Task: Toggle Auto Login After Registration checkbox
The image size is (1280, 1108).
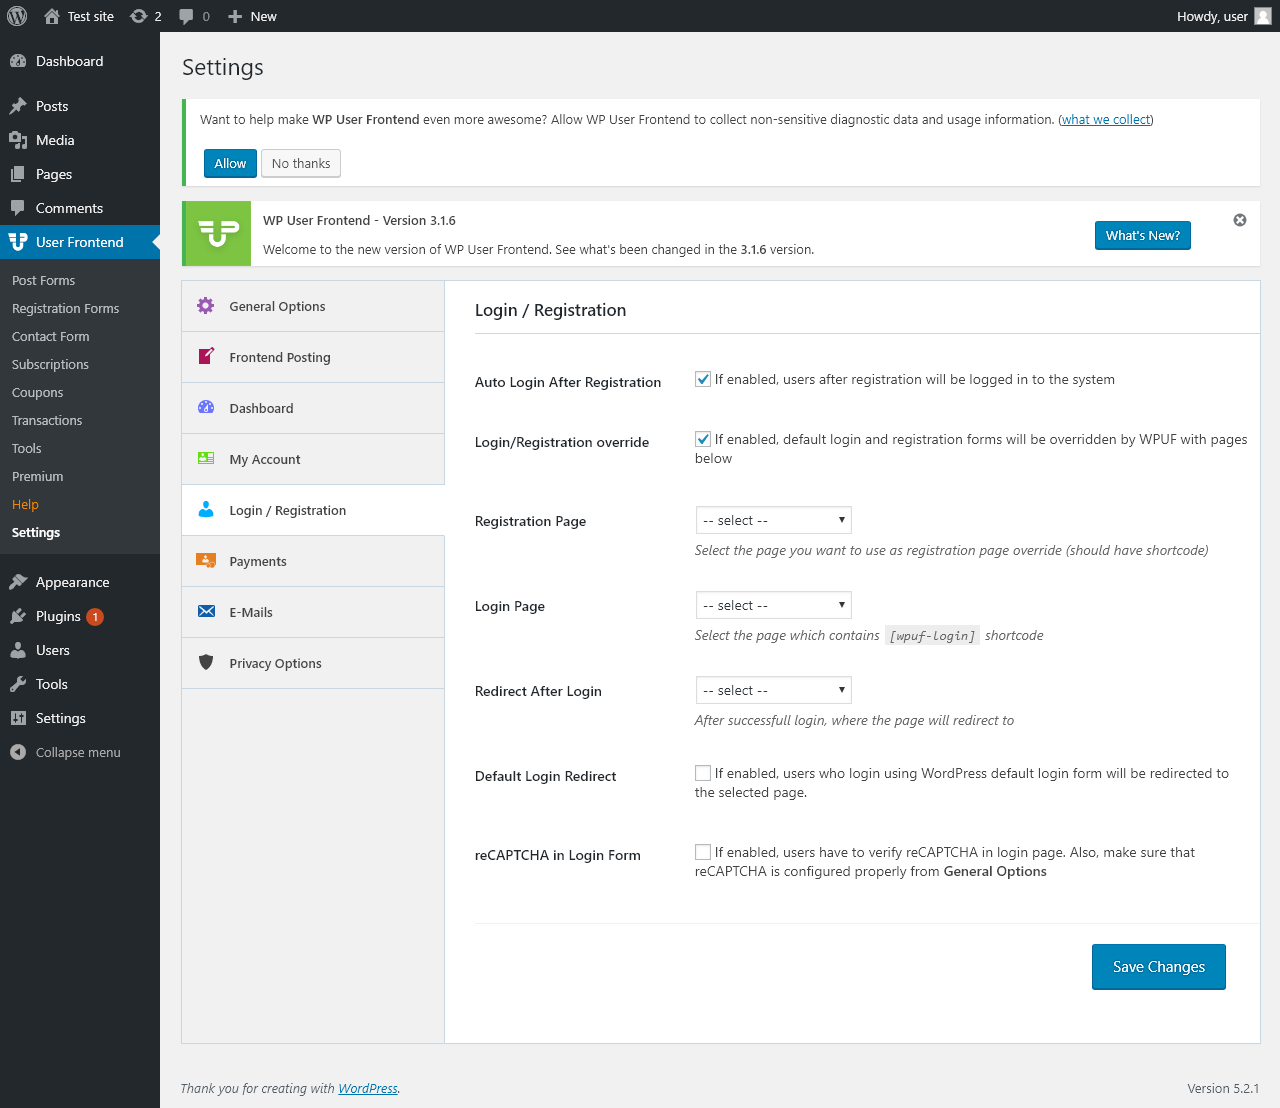Action: pos(703,379)
